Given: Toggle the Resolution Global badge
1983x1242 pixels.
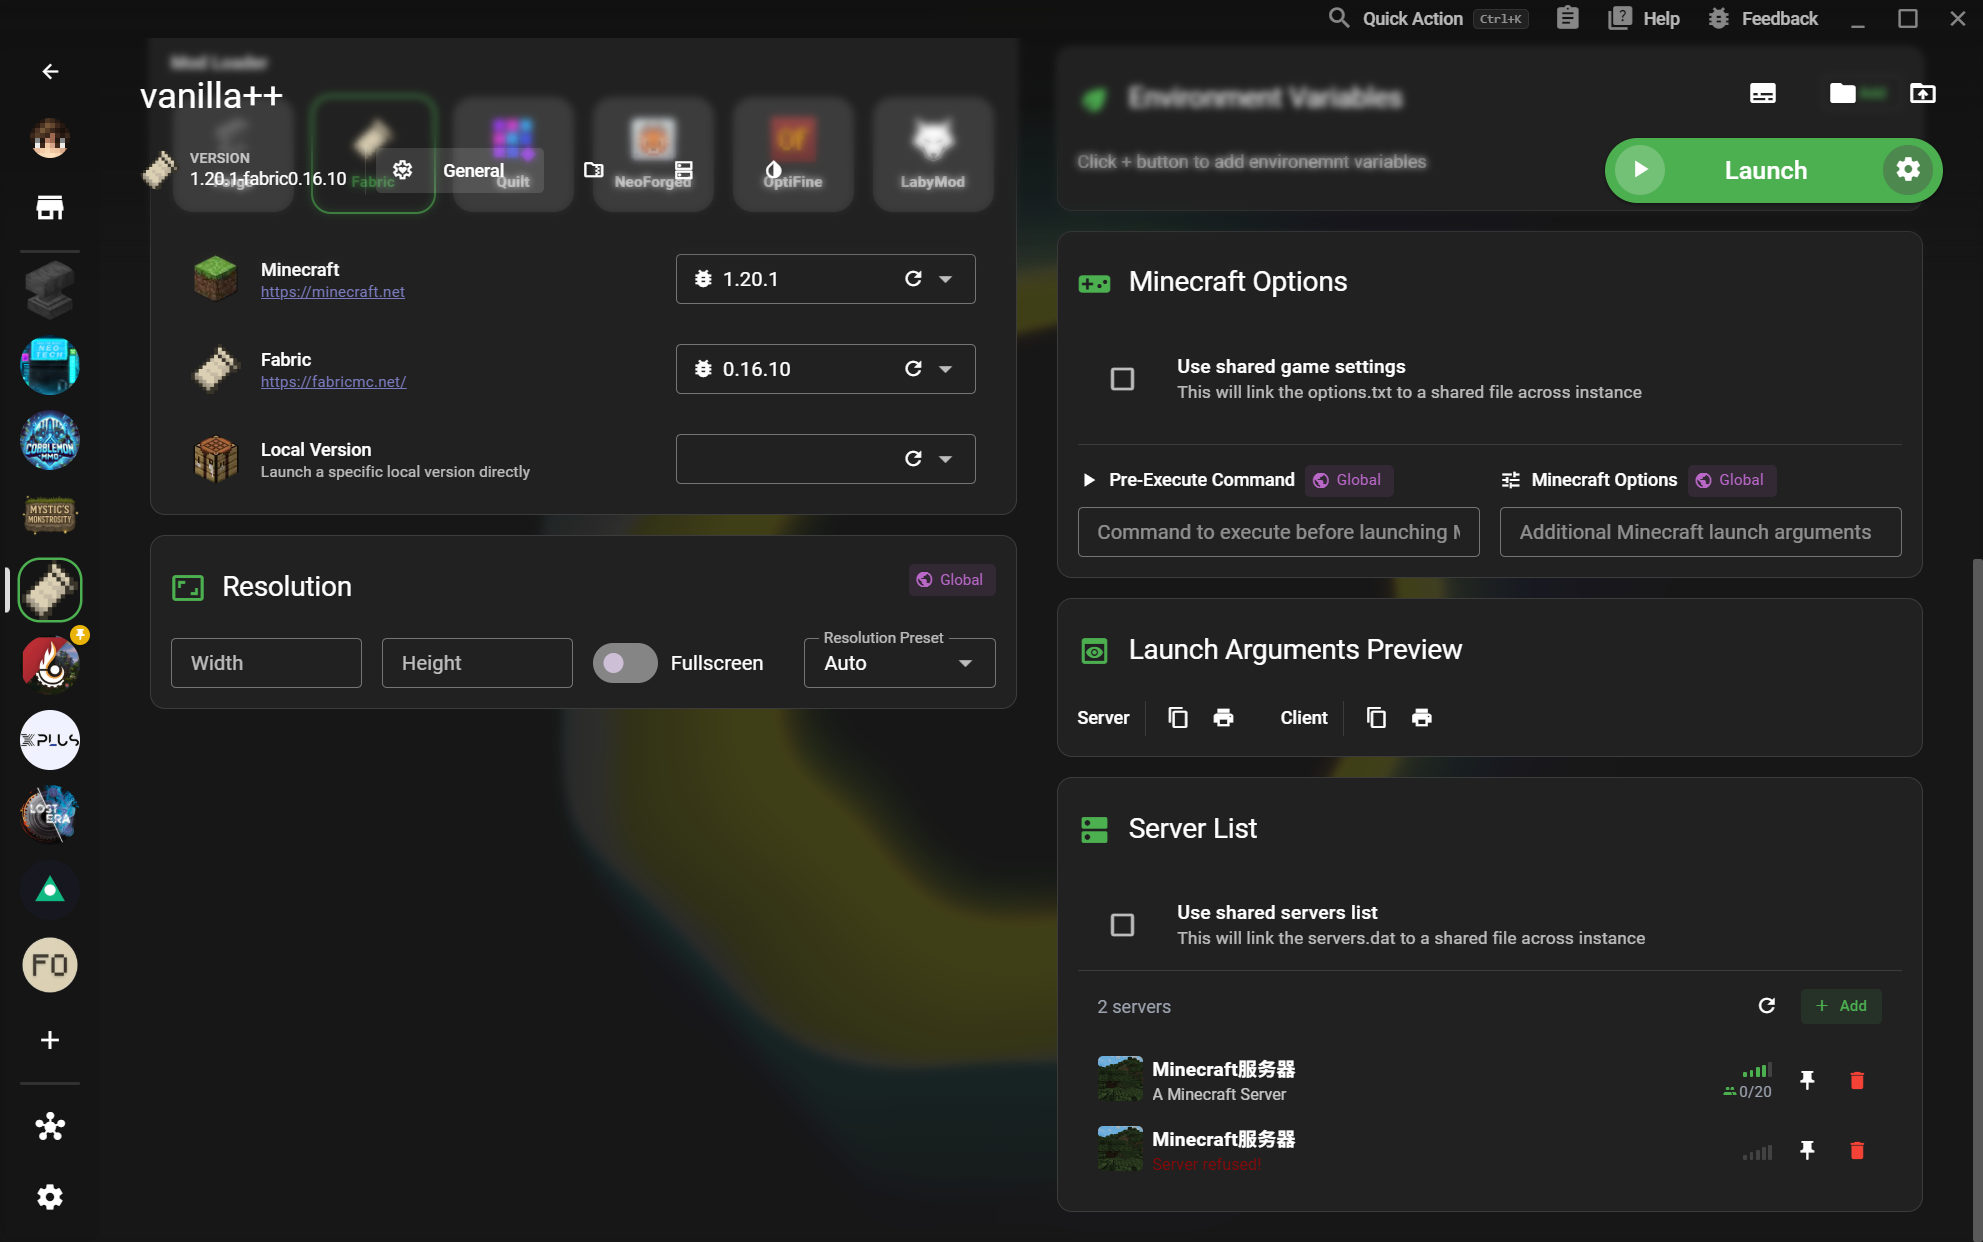Looking at the screenshot, I should [x=951, y=580].
